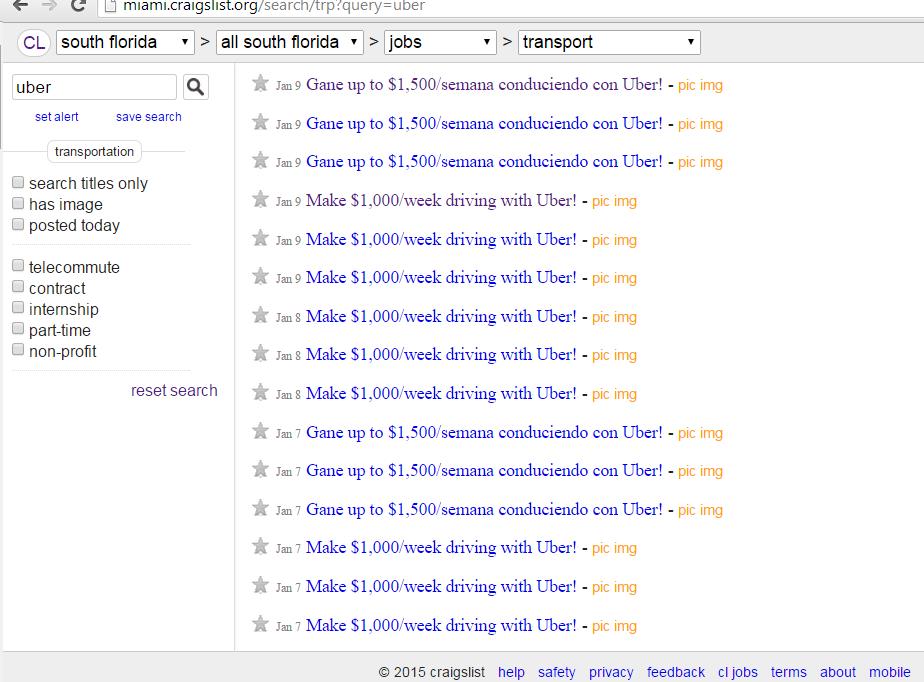Open the feedback footer link
924x682 pixels.
point(675,672)
